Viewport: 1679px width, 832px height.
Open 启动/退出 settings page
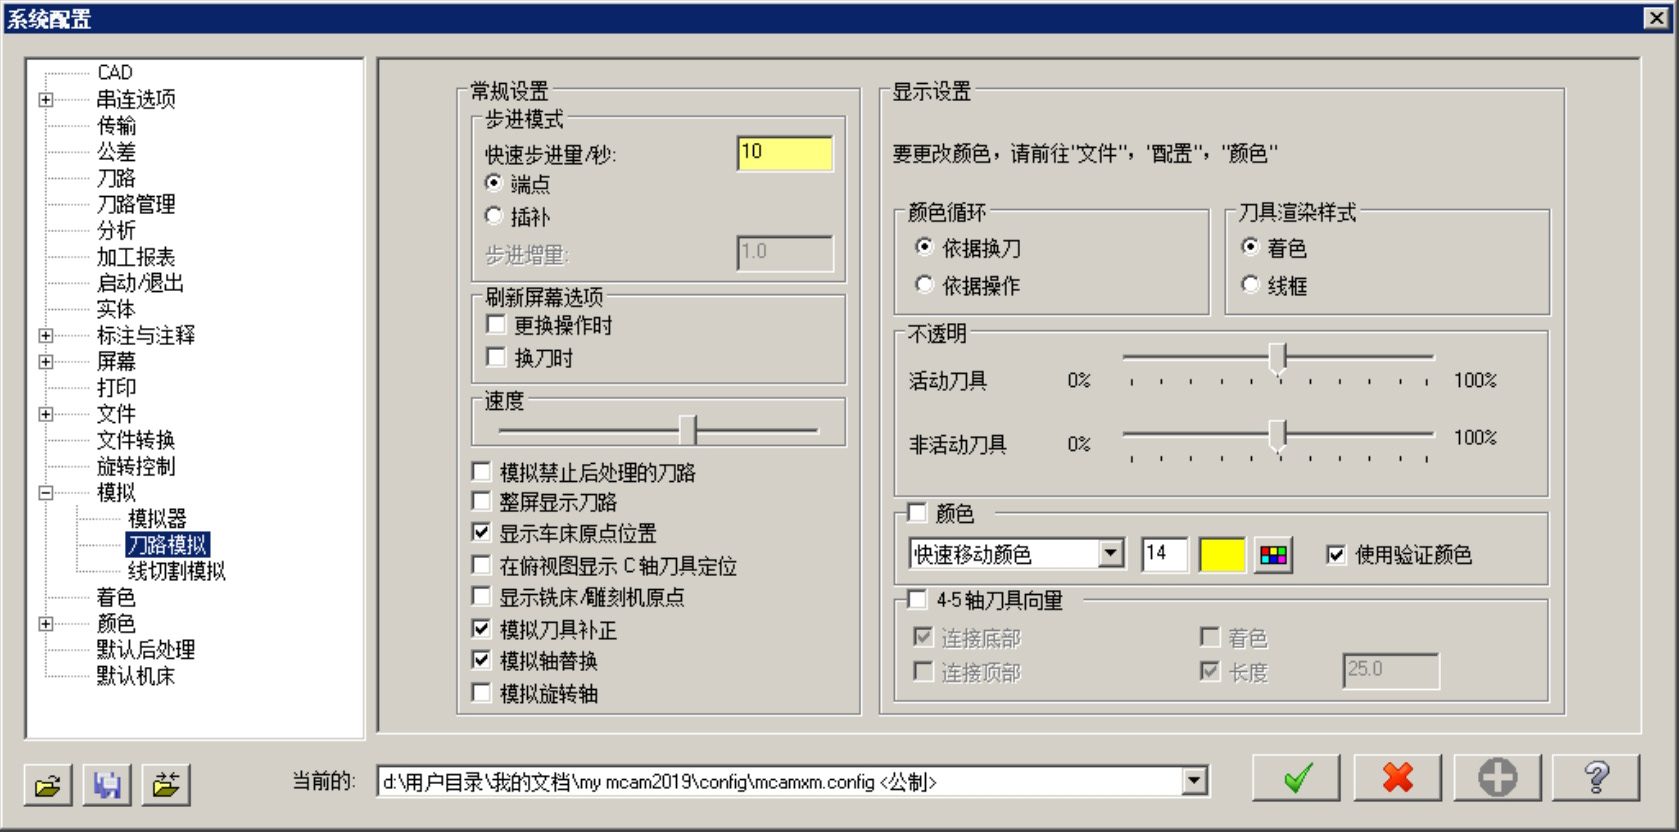140,283
